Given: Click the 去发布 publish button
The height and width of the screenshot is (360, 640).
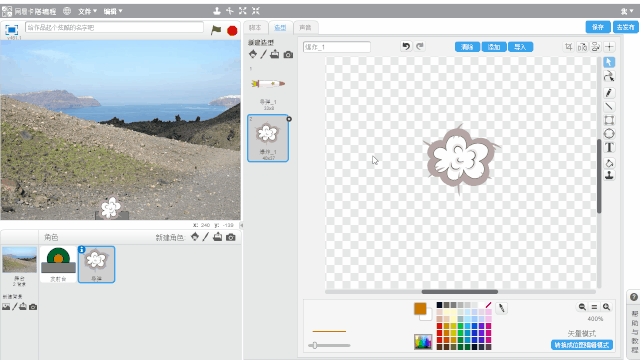Looking at the screenshot, I should point(625,27).
